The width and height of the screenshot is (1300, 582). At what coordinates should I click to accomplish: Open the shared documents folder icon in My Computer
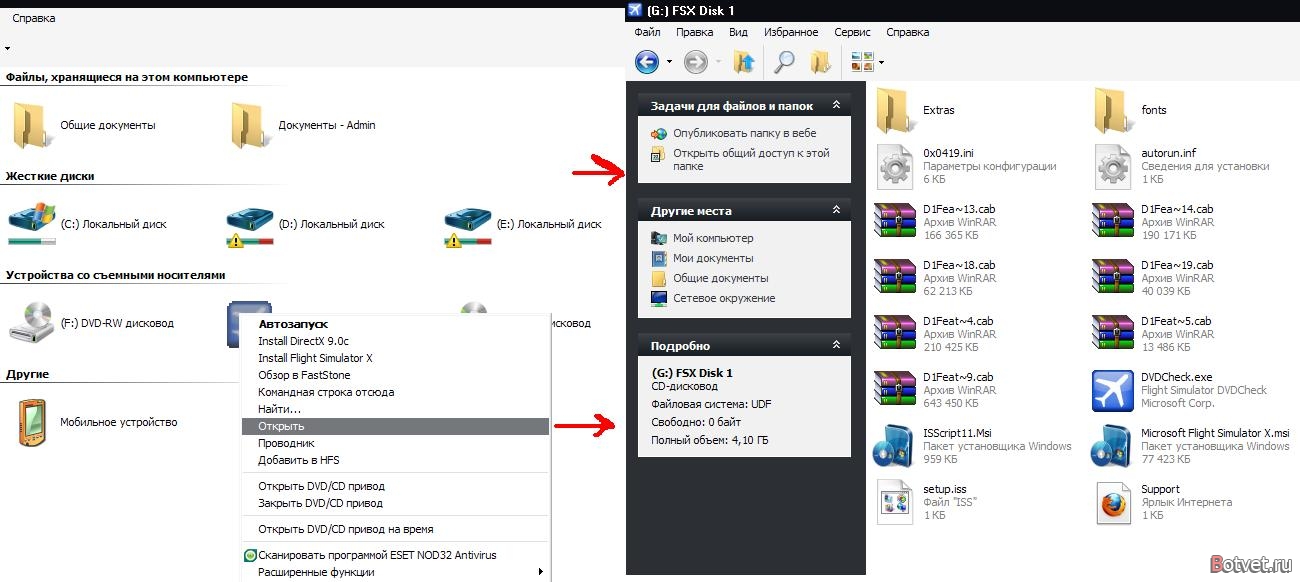[x=31, y=125]
